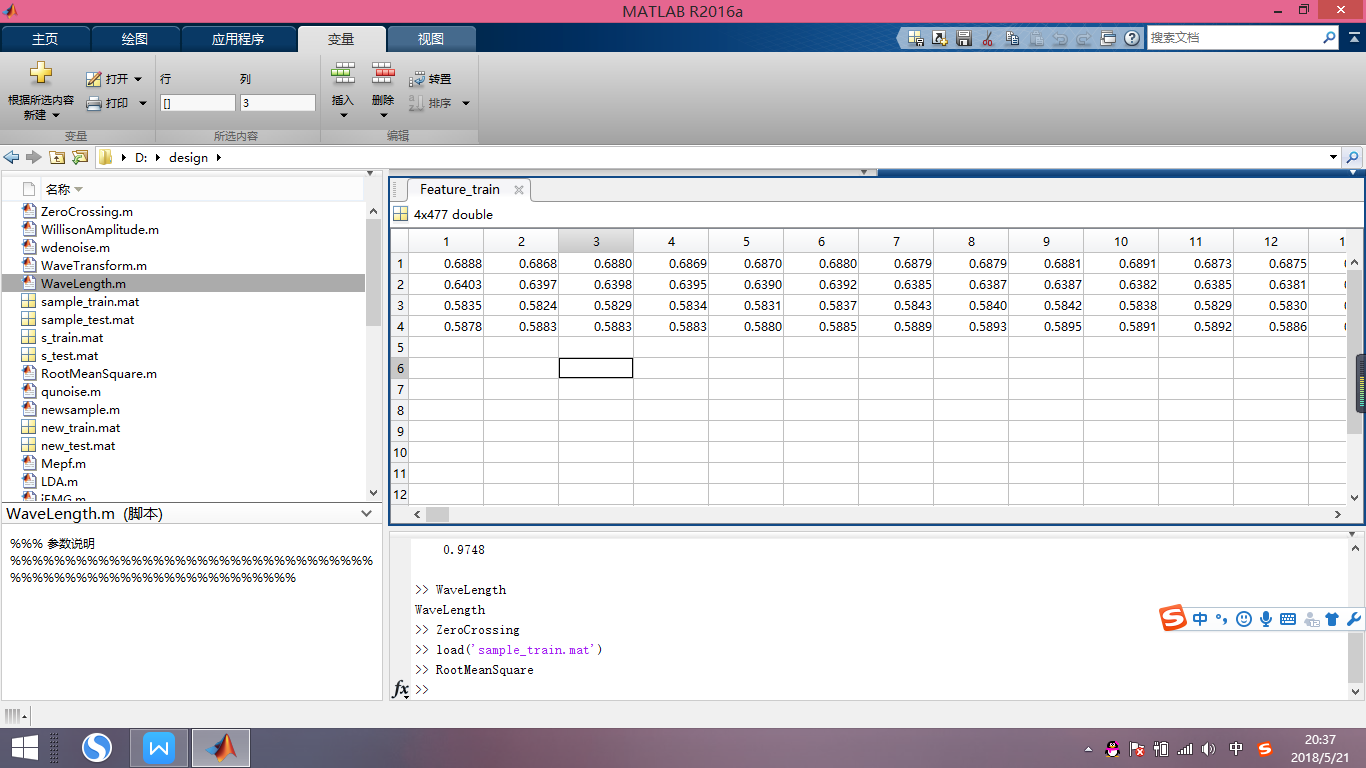Select sample_train.mat in the file browser

90,302
